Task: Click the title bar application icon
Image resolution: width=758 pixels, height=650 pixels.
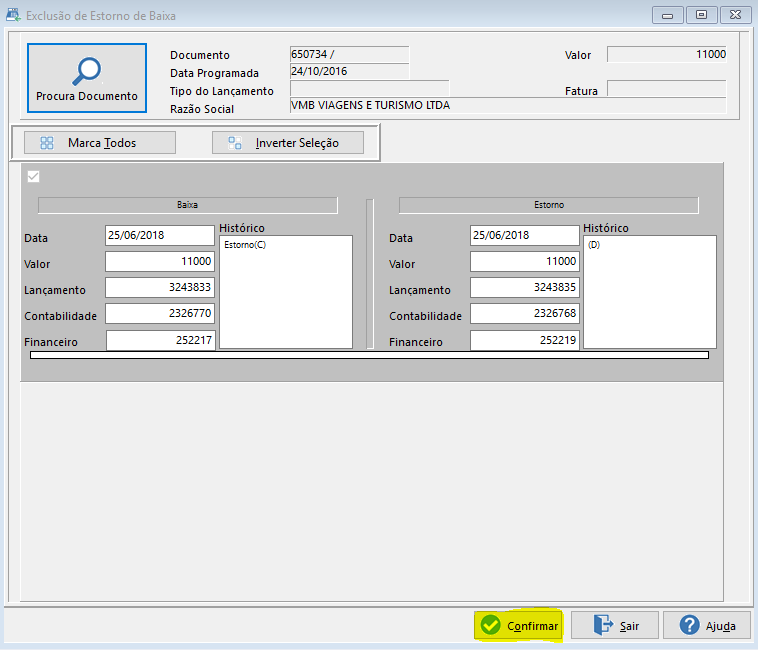Action: (13, 15)
